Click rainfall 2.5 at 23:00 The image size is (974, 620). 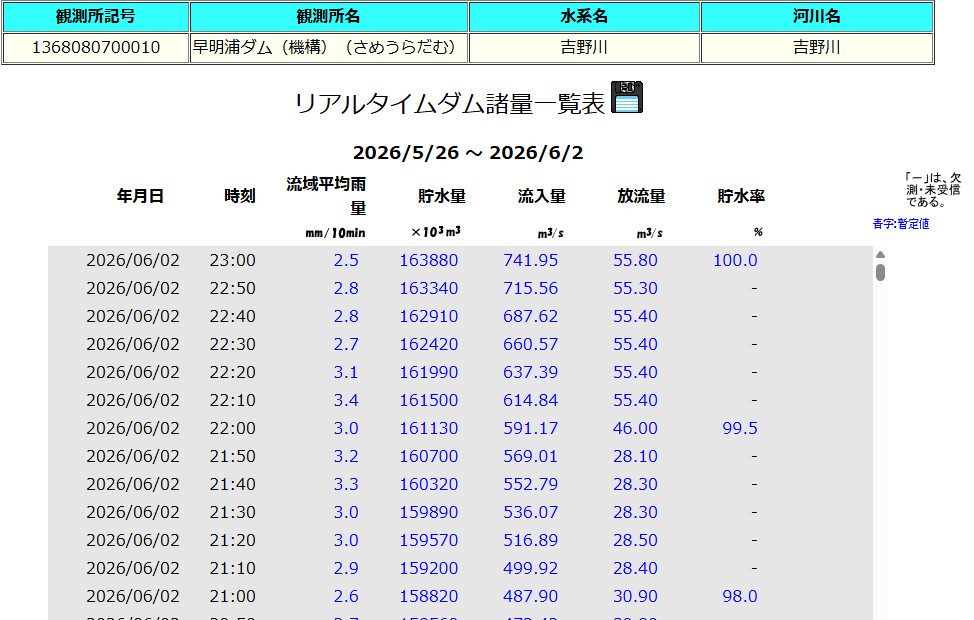[346, 260]
